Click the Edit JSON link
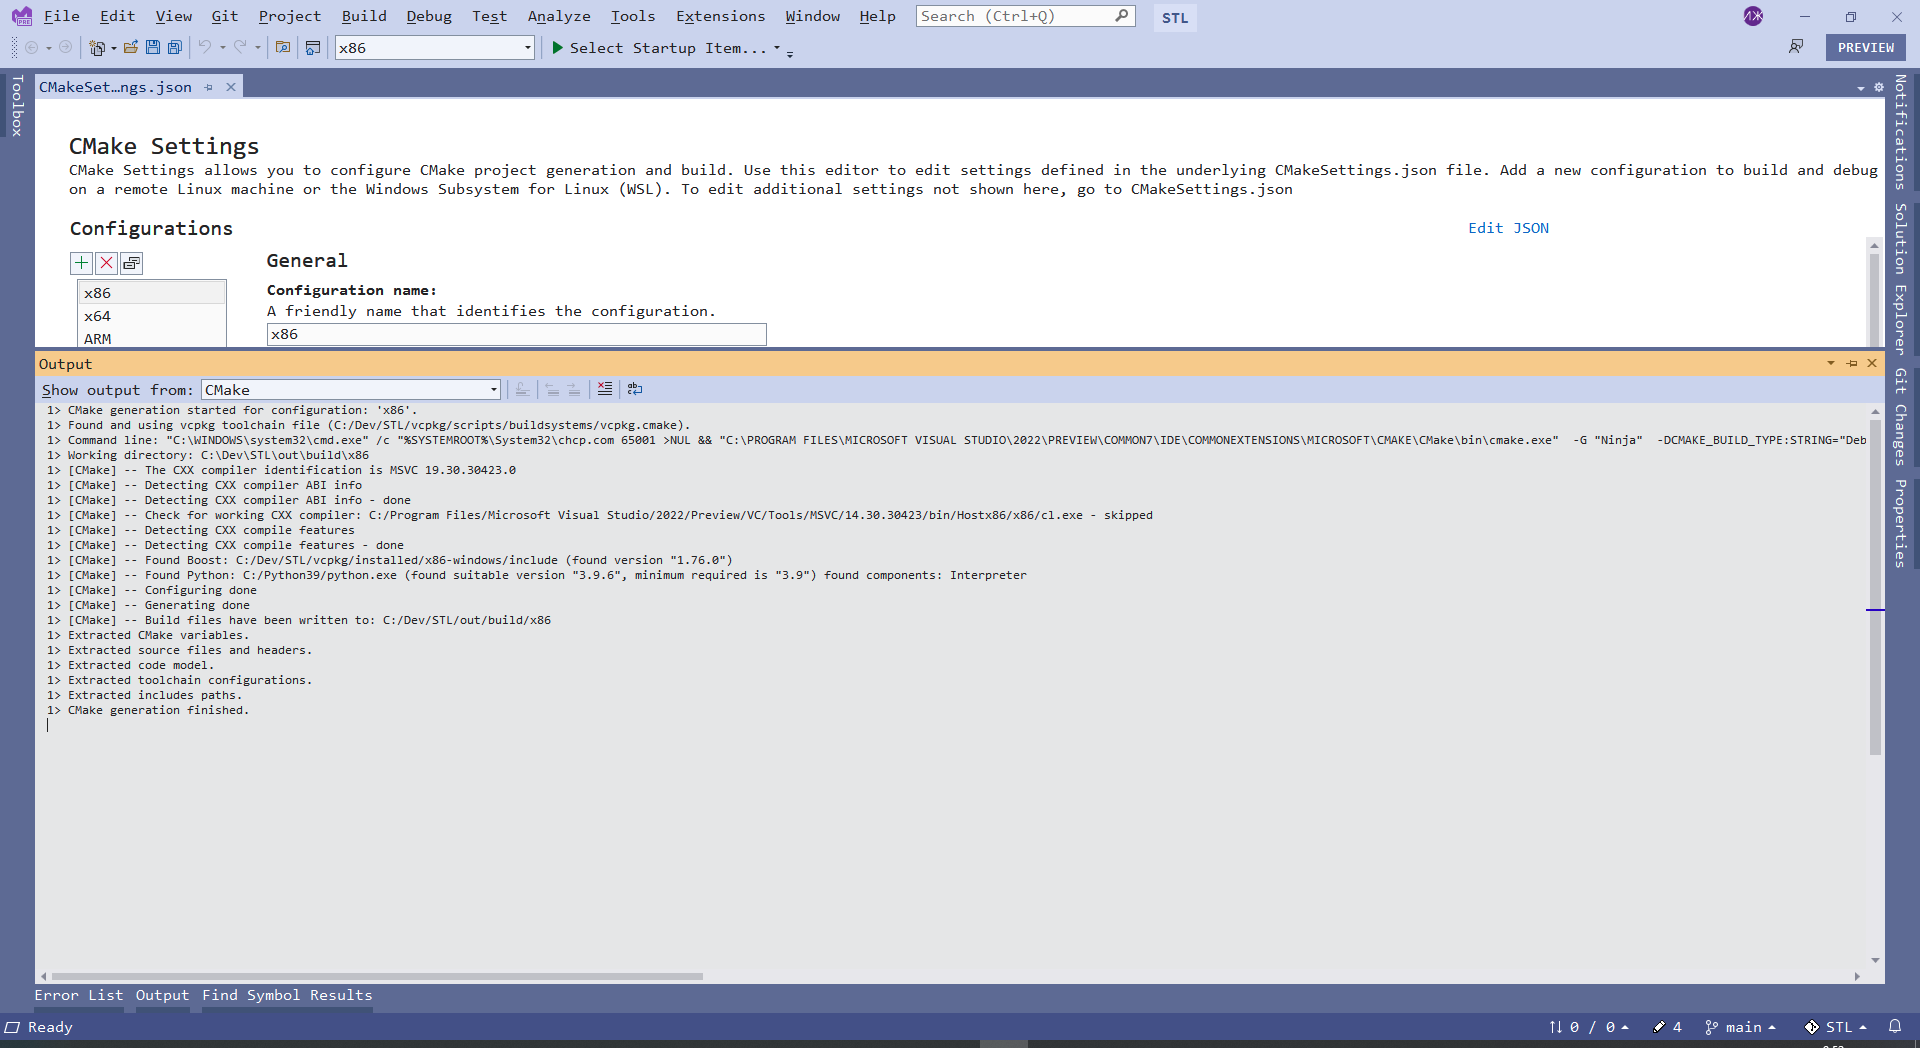 pyautogui.click(x=1508, y=228)
